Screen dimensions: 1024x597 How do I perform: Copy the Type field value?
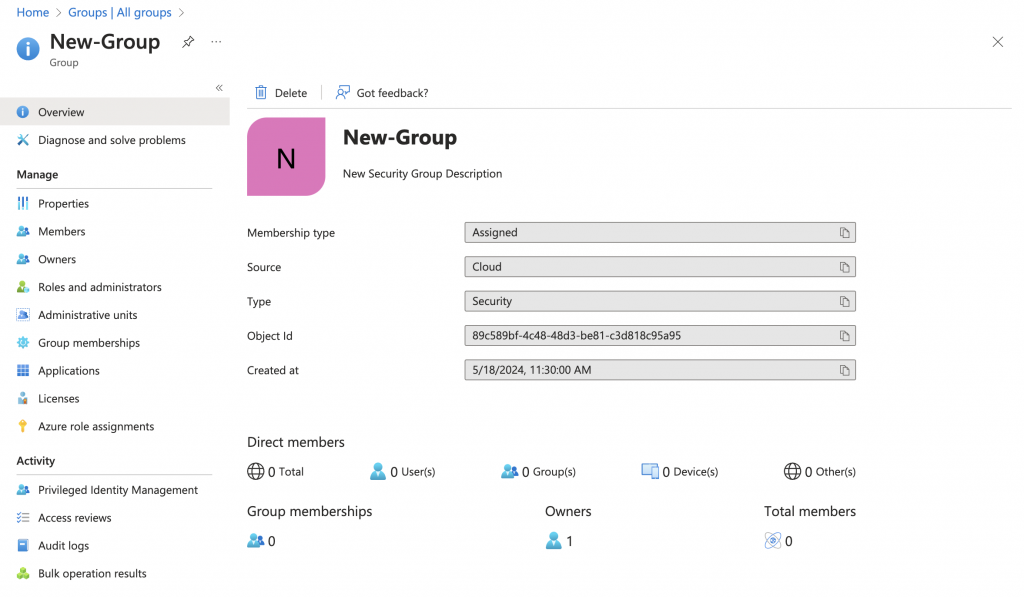[844, 301]
